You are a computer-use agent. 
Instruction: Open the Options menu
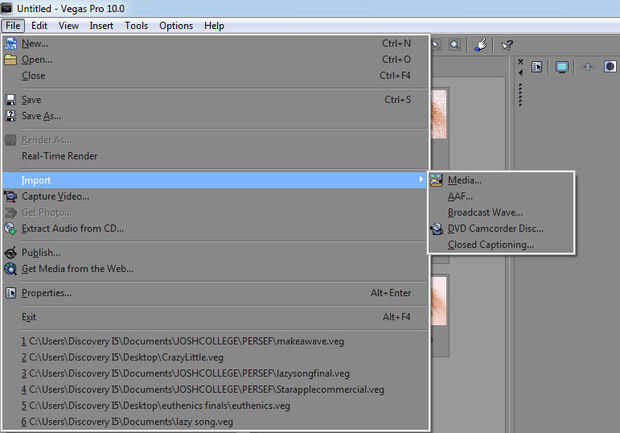click(176, 26)
